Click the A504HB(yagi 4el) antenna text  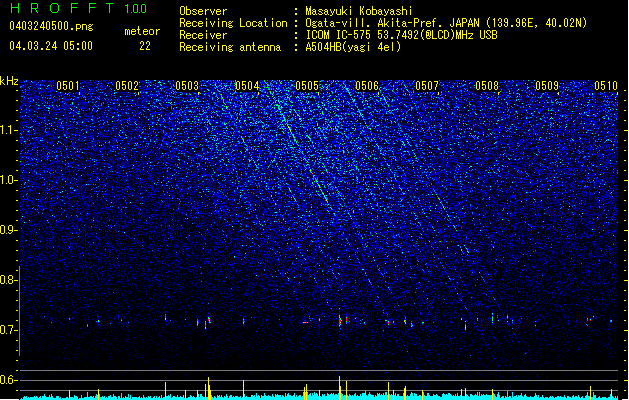(353, 47)
